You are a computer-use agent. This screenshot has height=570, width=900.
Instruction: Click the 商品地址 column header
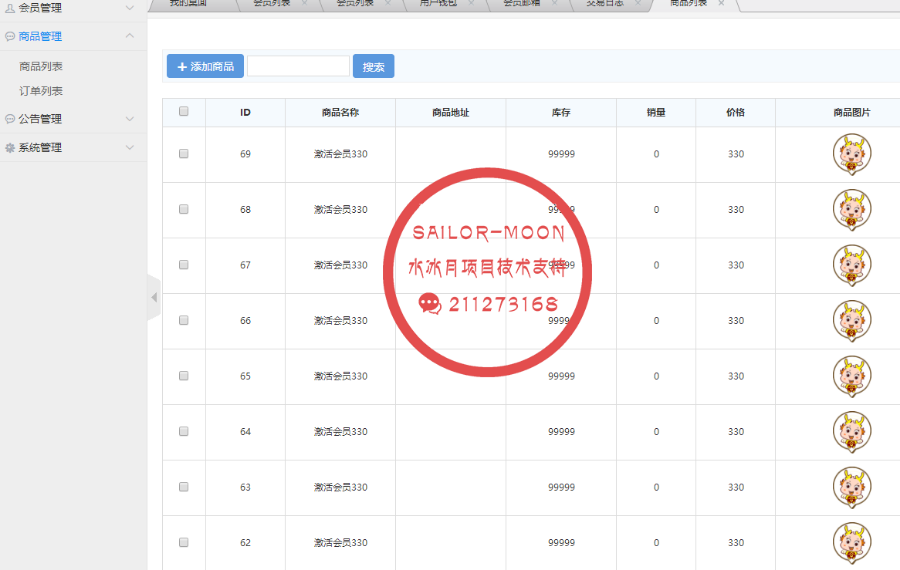[x=451, y=113]
